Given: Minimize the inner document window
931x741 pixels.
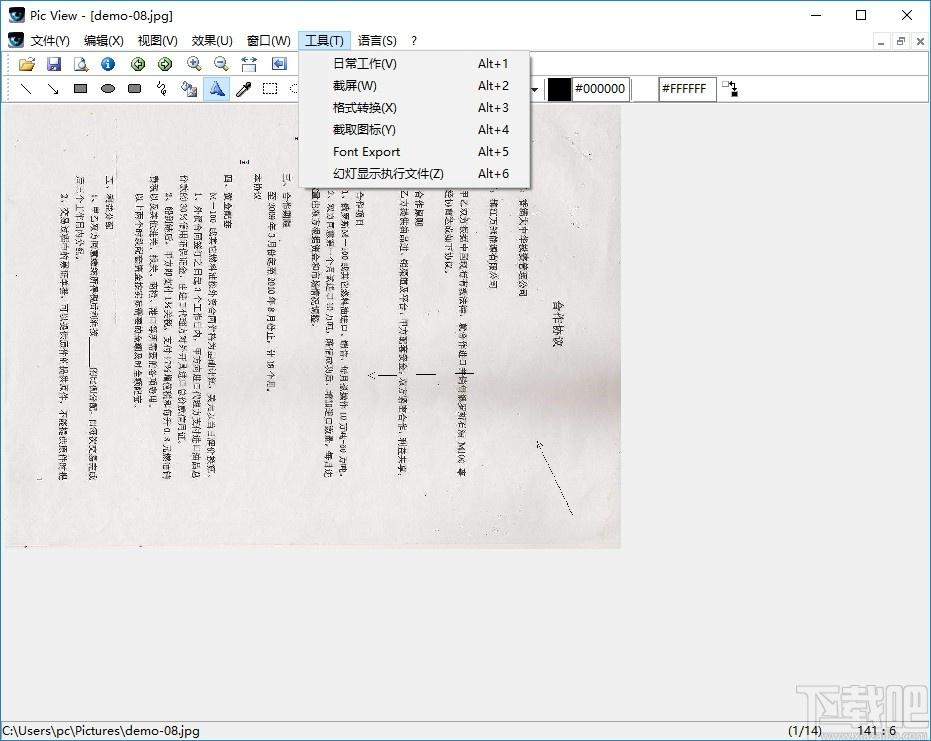Looking at the screenshot, I should point(881,42).
